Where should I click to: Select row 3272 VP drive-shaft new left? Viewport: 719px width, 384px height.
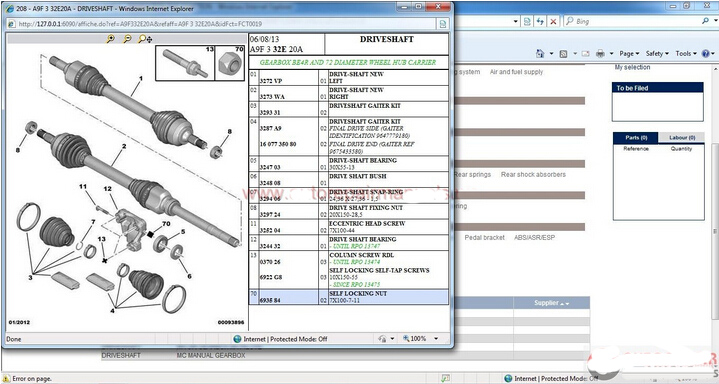click(348, 78)
